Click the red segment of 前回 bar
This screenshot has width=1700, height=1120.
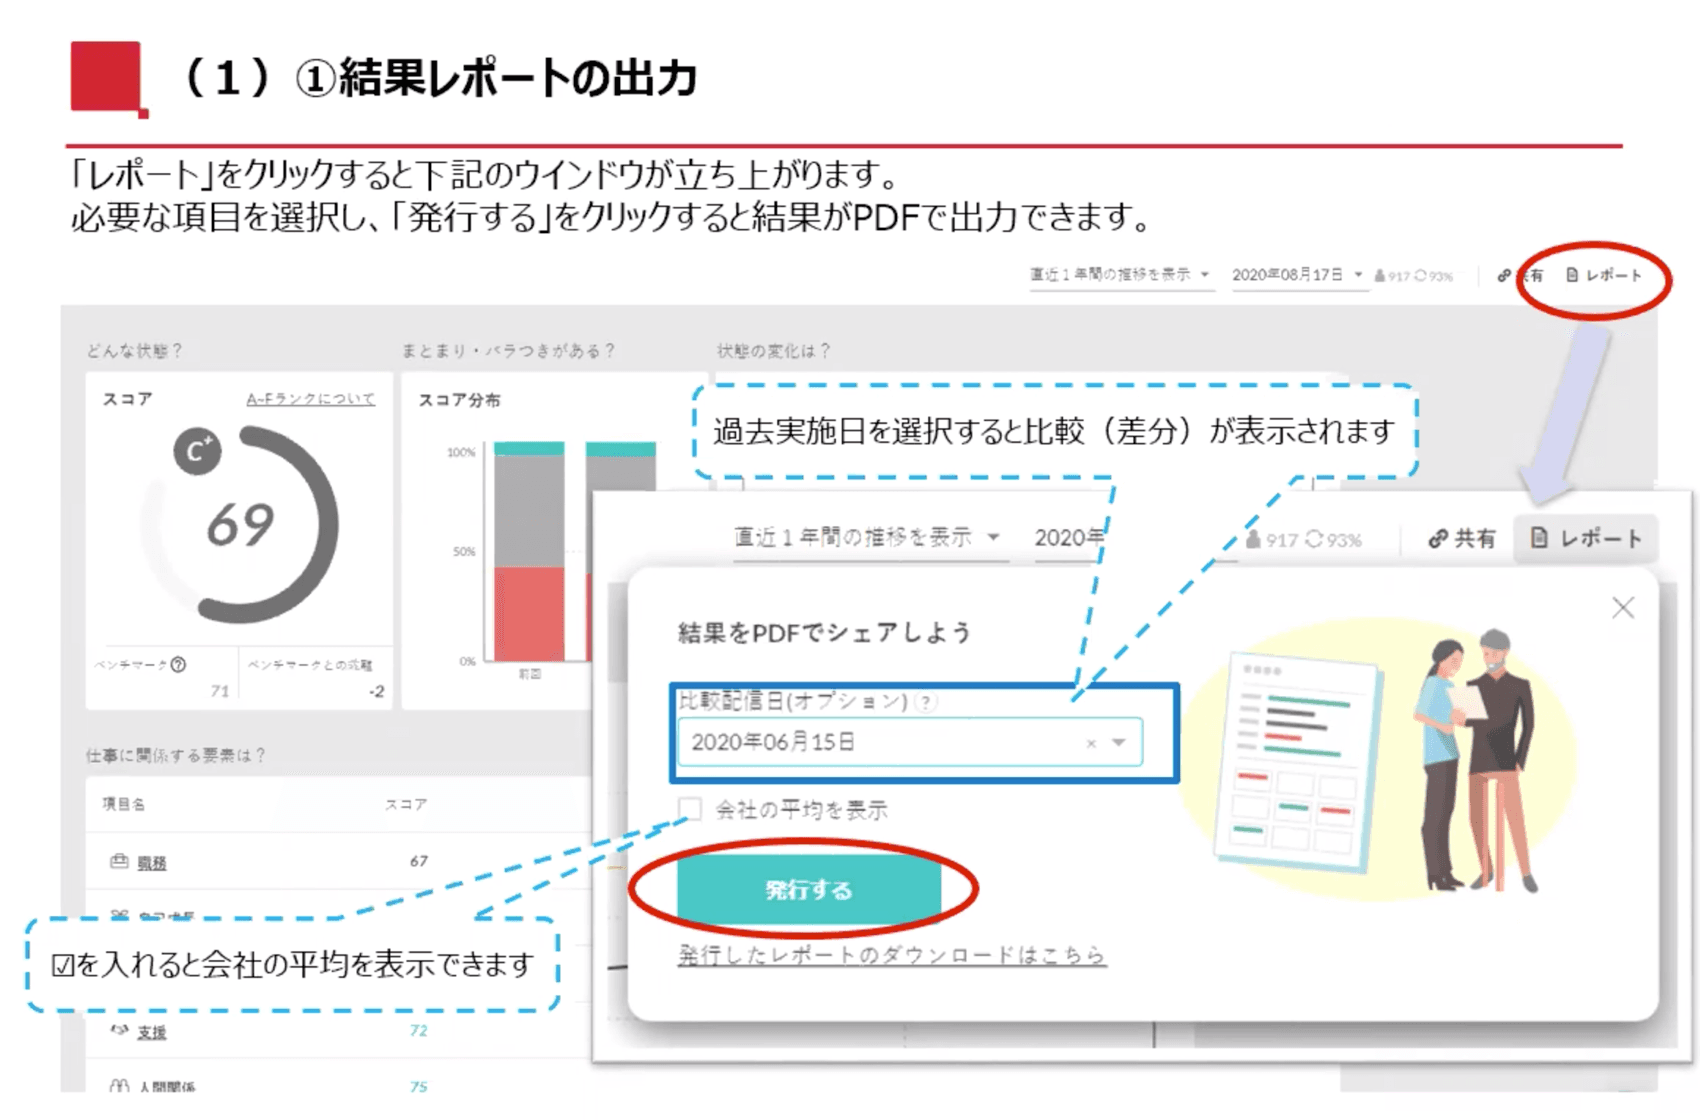[529, 613]
